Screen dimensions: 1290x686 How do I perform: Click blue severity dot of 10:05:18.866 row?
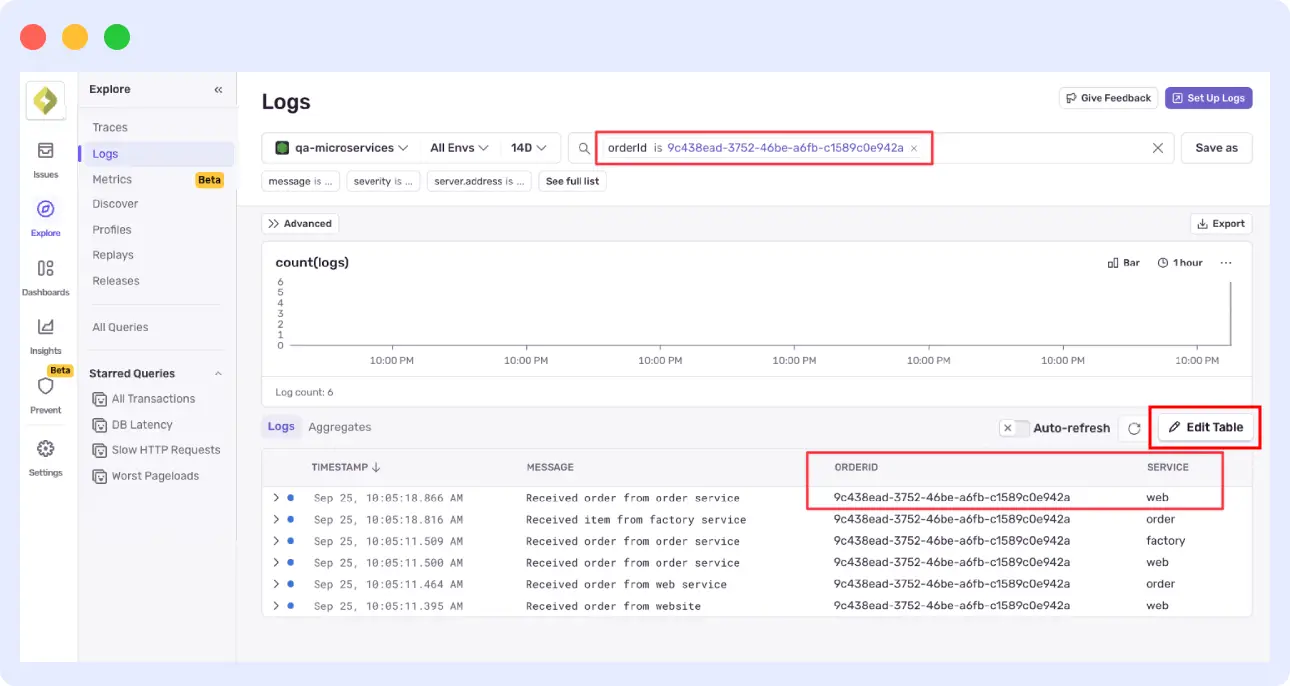click(x=291, y=497)
